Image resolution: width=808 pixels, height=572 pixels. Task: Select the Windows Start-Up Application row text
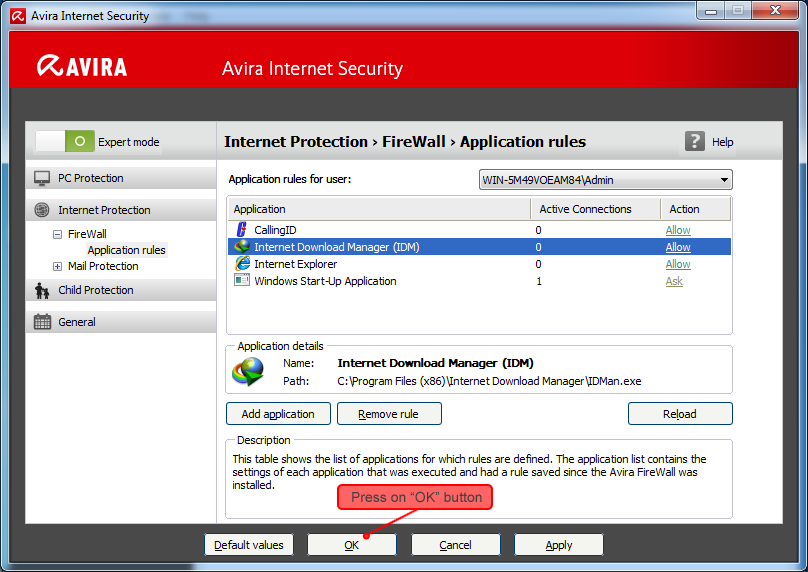click(325, 281)
